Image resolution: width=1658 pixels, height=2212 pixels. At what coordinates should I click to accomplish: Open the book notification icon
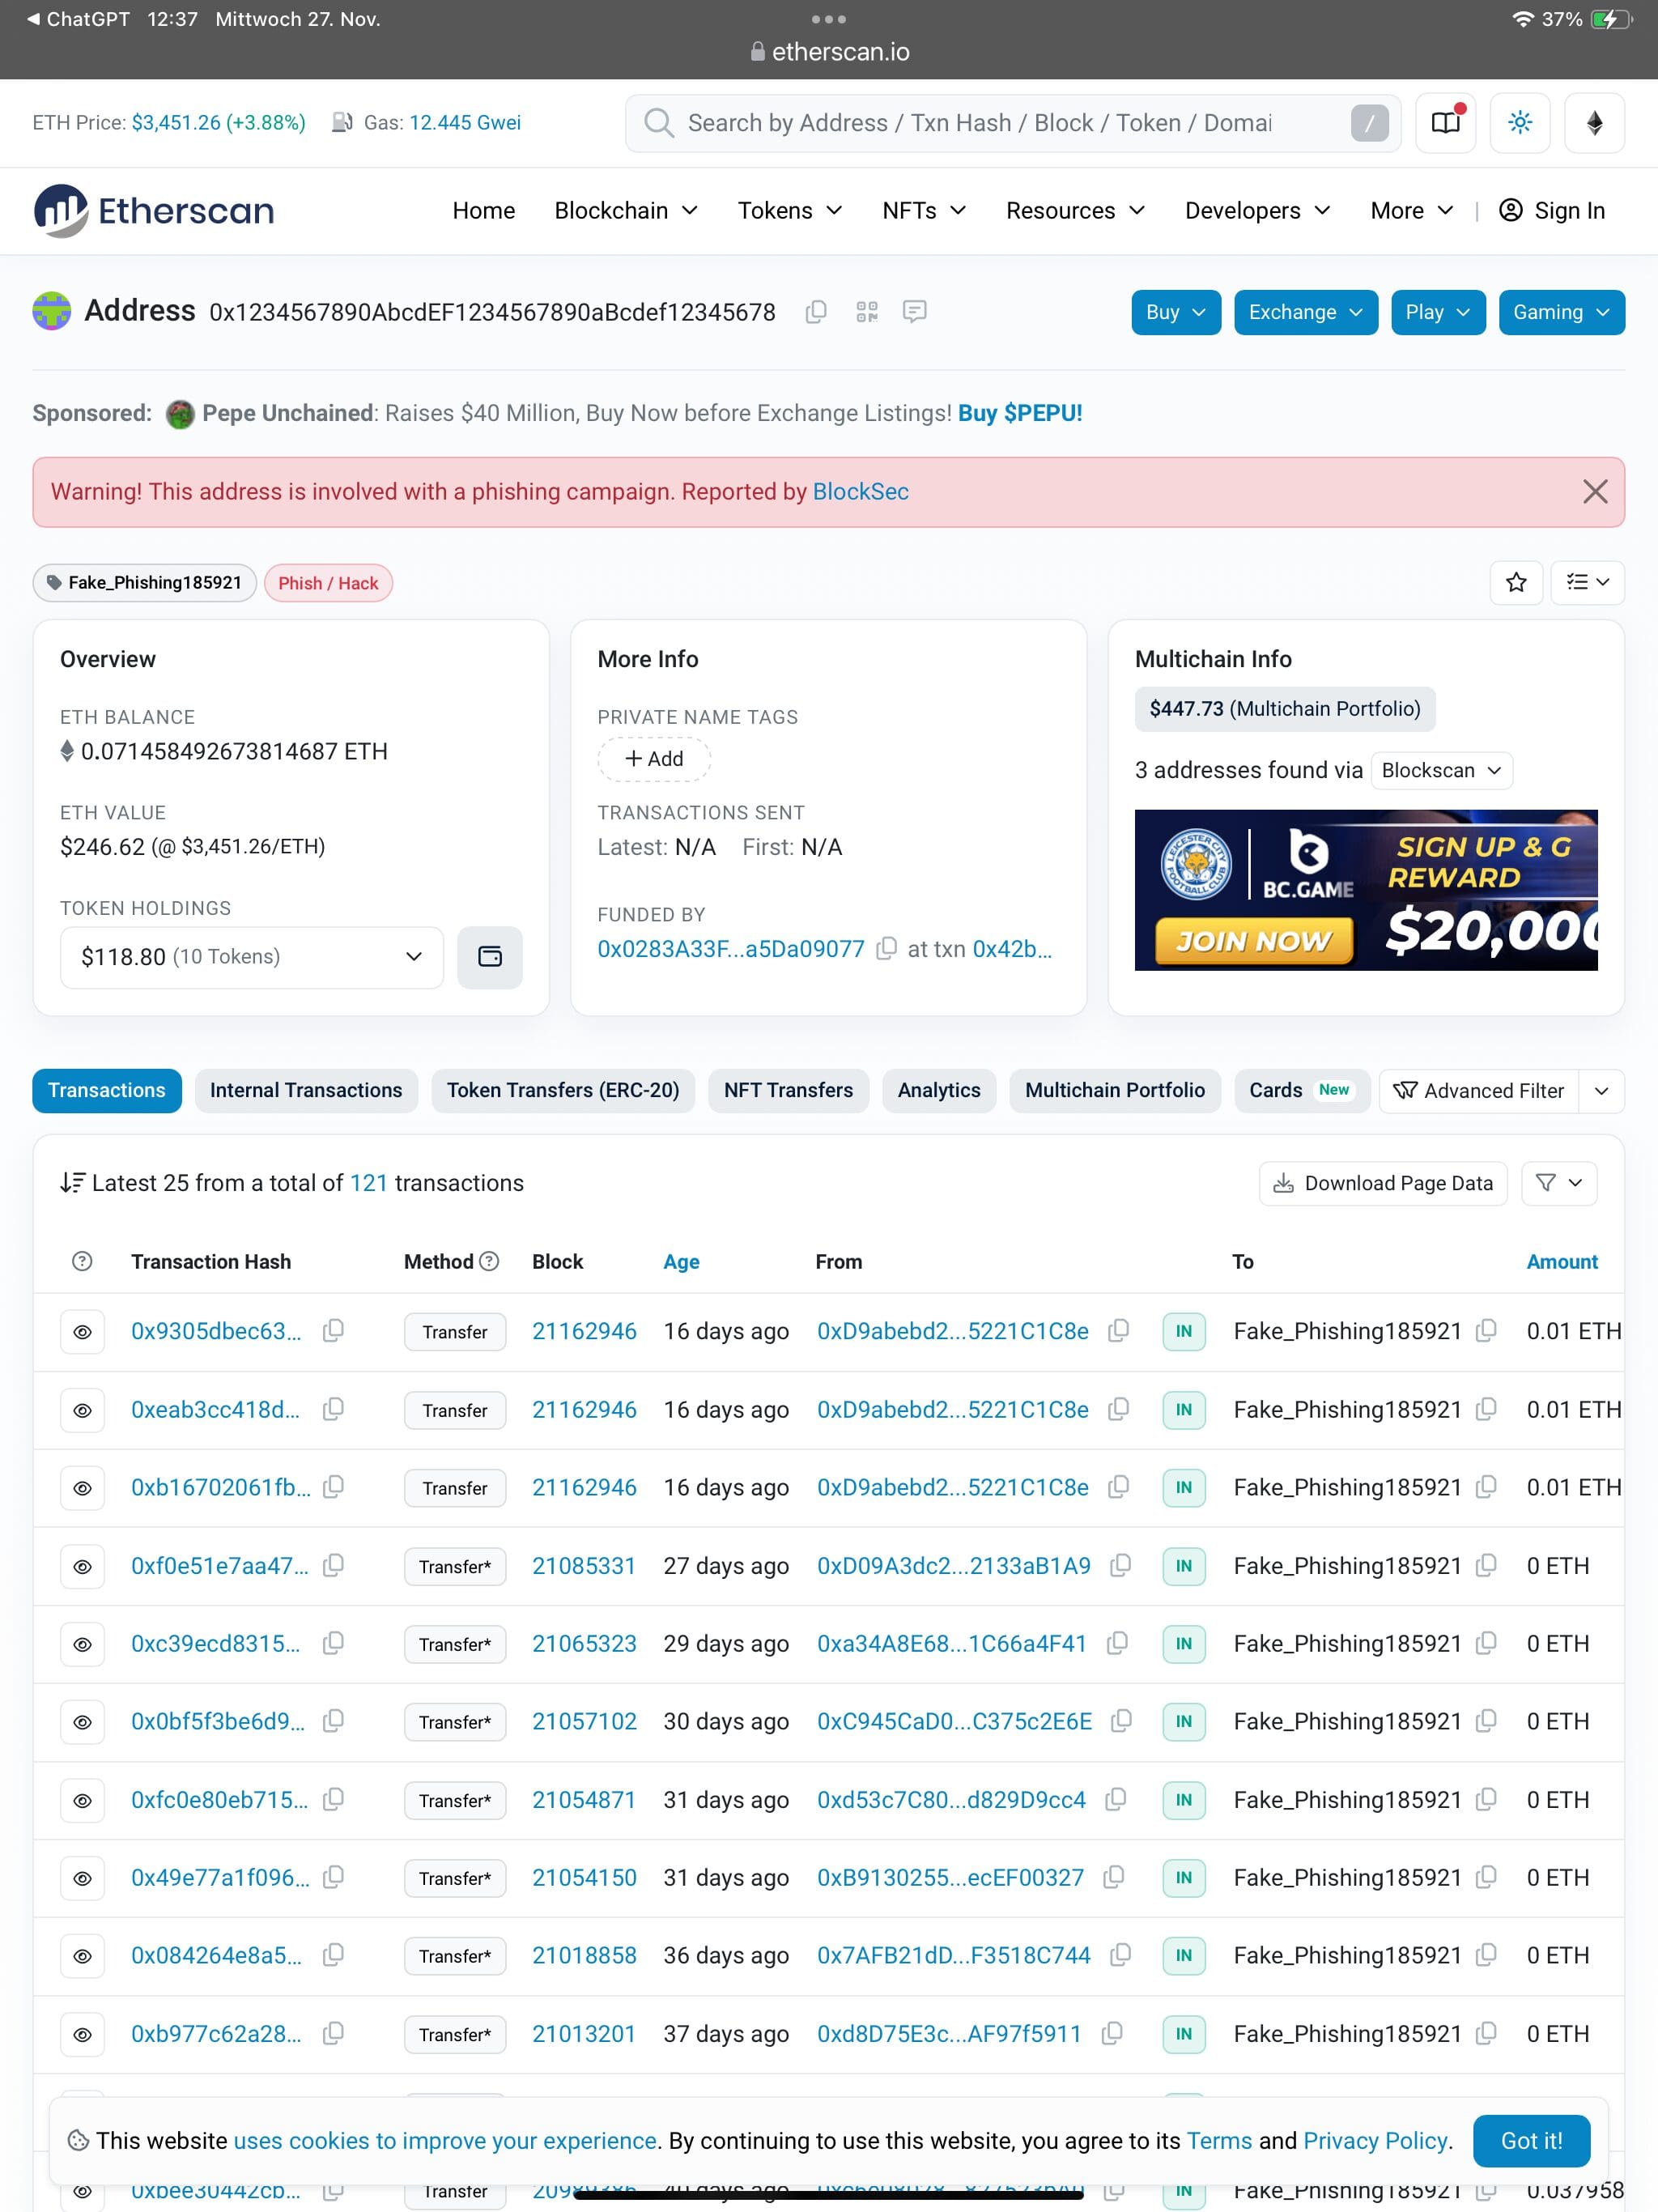tap(1445, 123)
